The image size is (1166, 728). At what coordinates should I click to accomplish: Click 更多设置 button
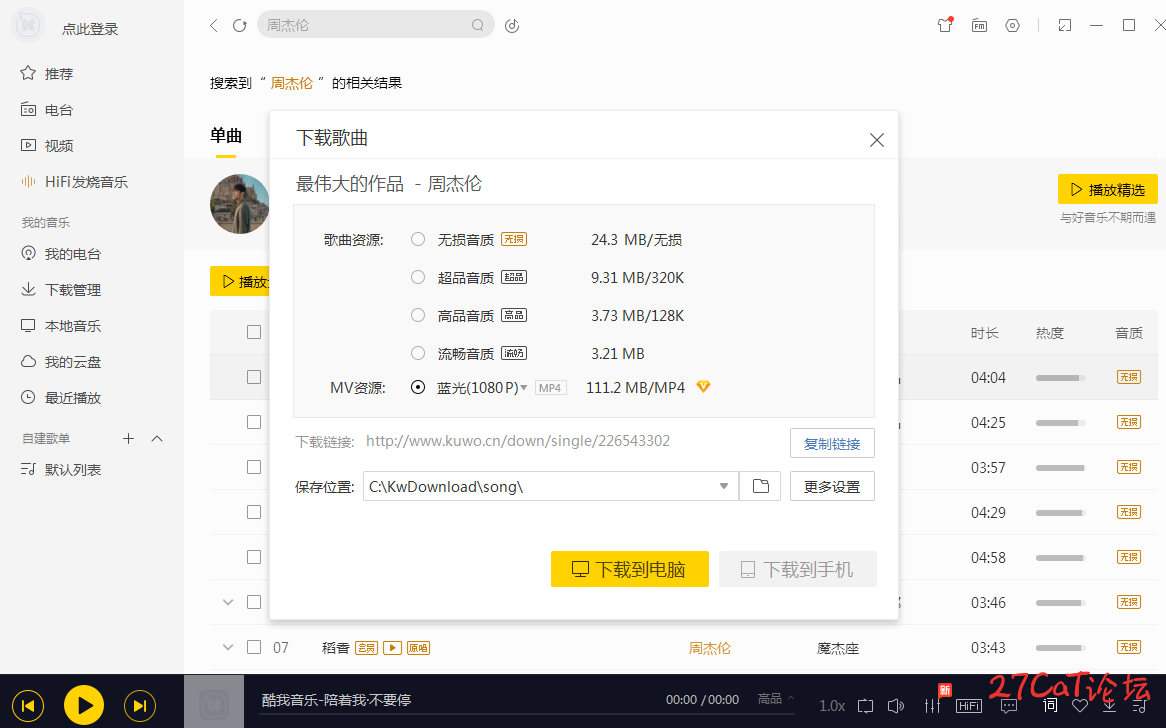[831, 486]
